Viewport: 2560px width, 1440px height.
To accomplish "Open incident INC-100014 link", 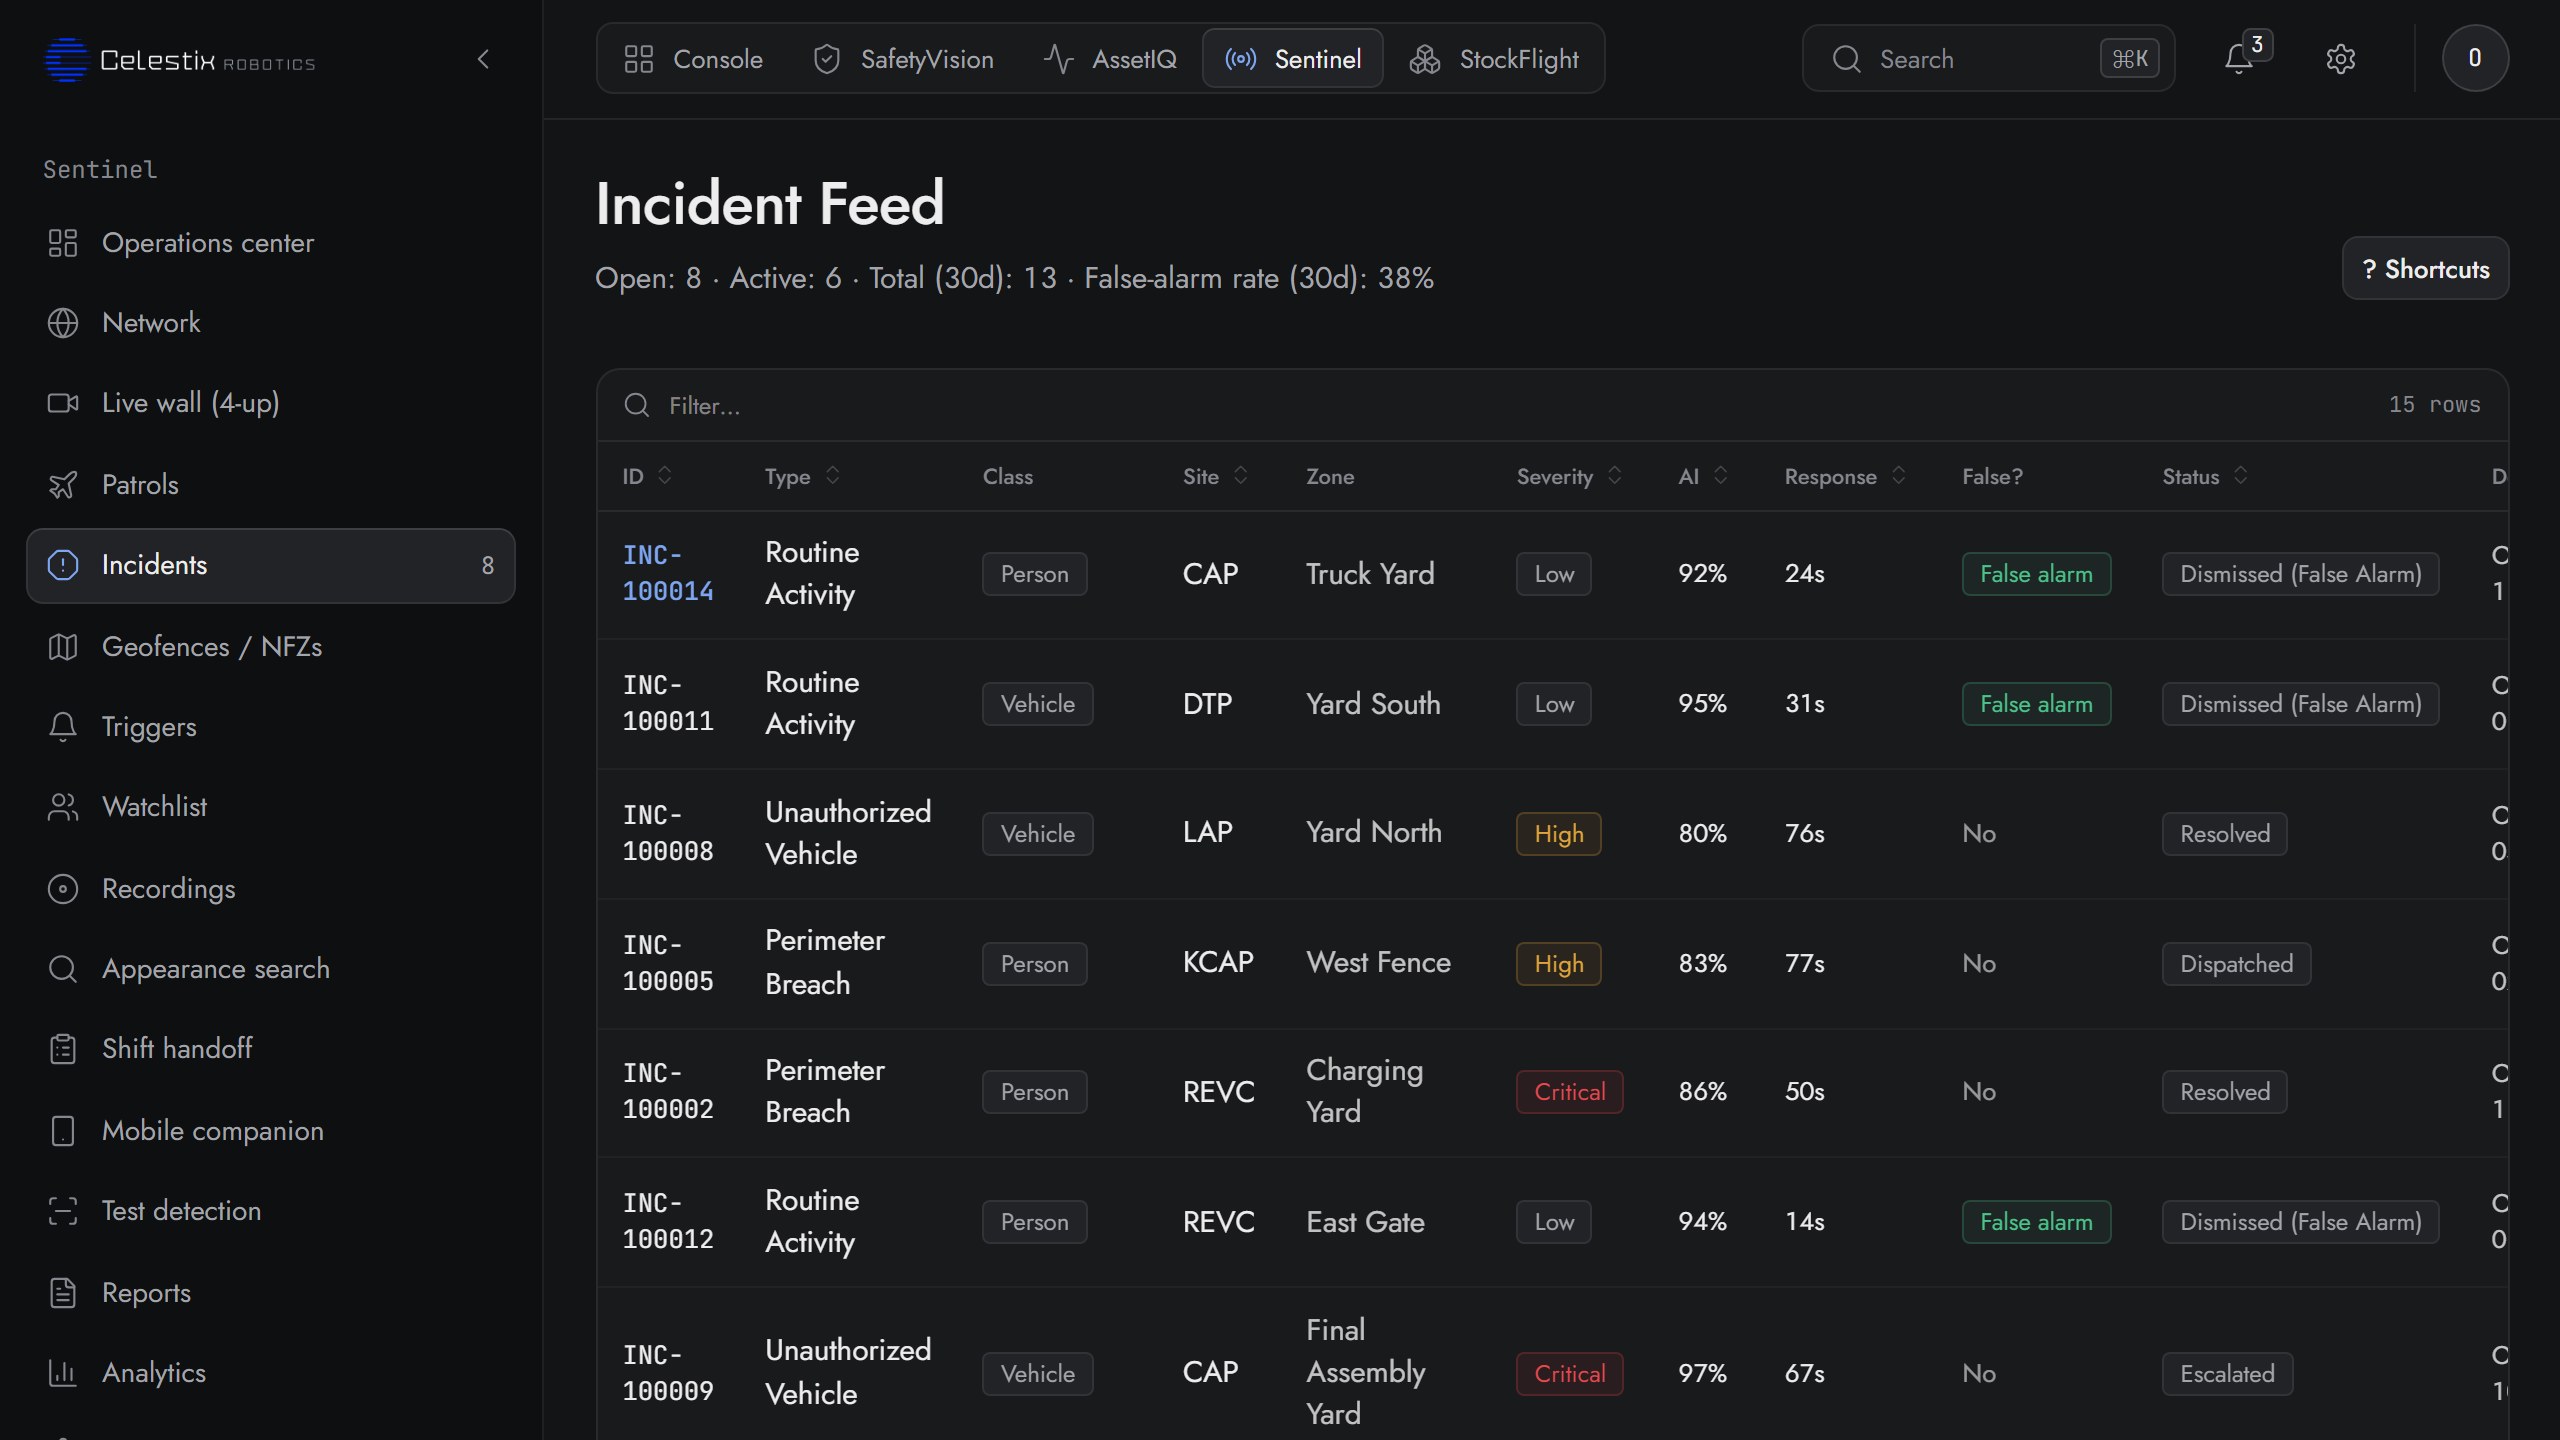I will pos(668,573).
